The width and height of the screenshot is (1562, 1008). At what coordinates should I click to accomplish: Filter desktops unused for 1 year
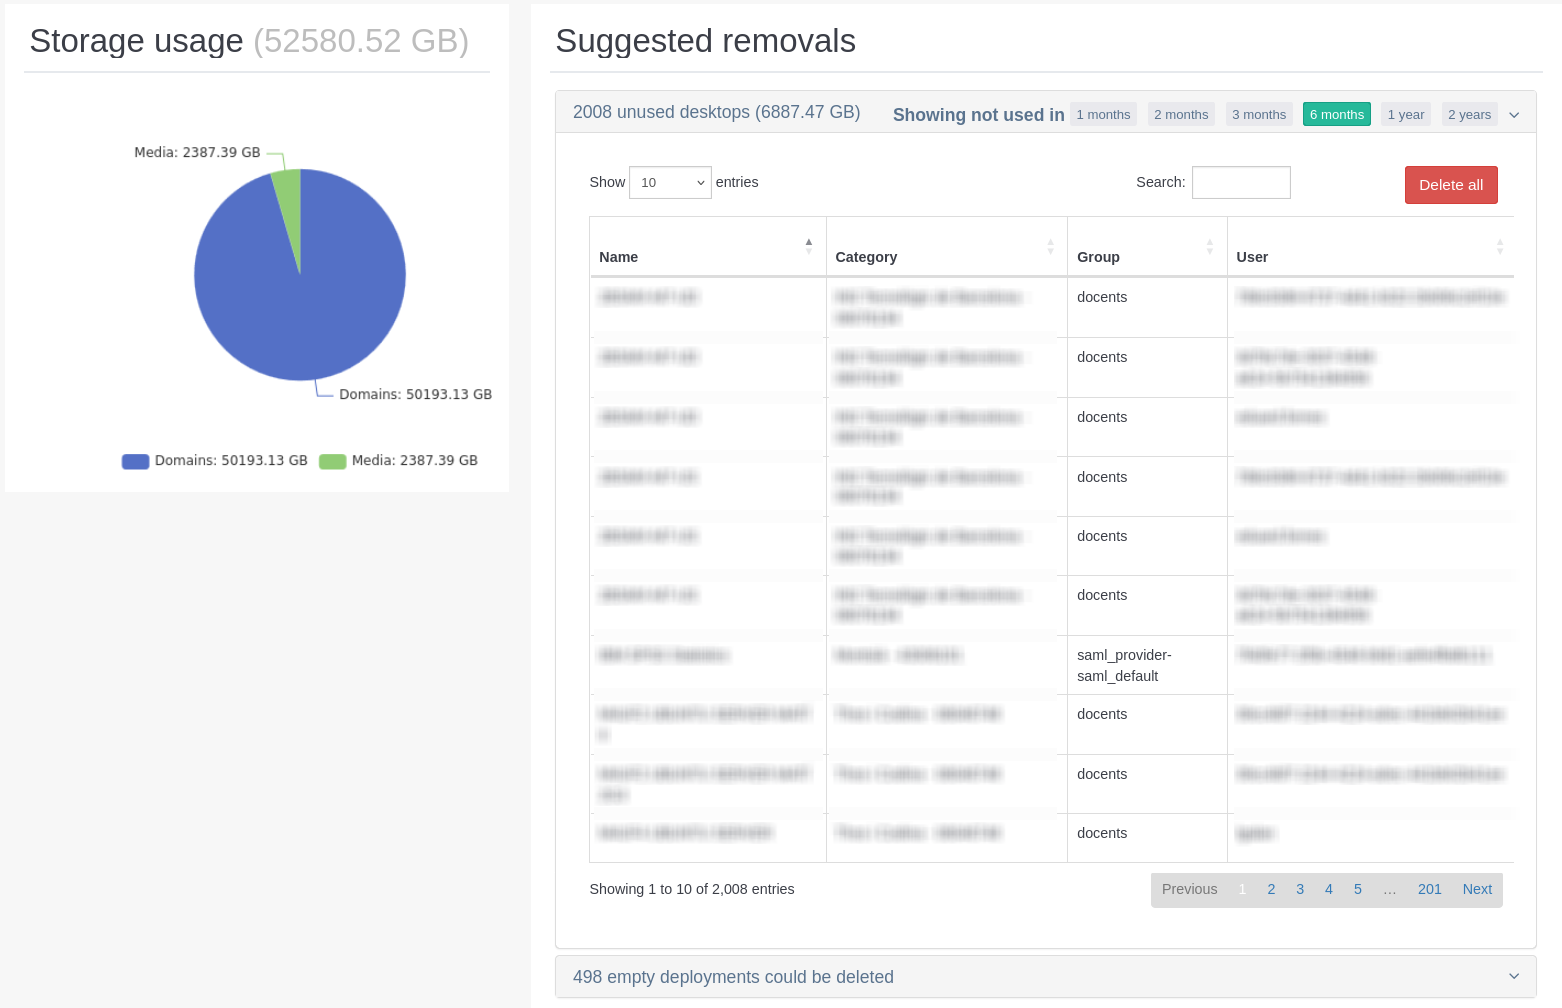(x=1405, y=115)
